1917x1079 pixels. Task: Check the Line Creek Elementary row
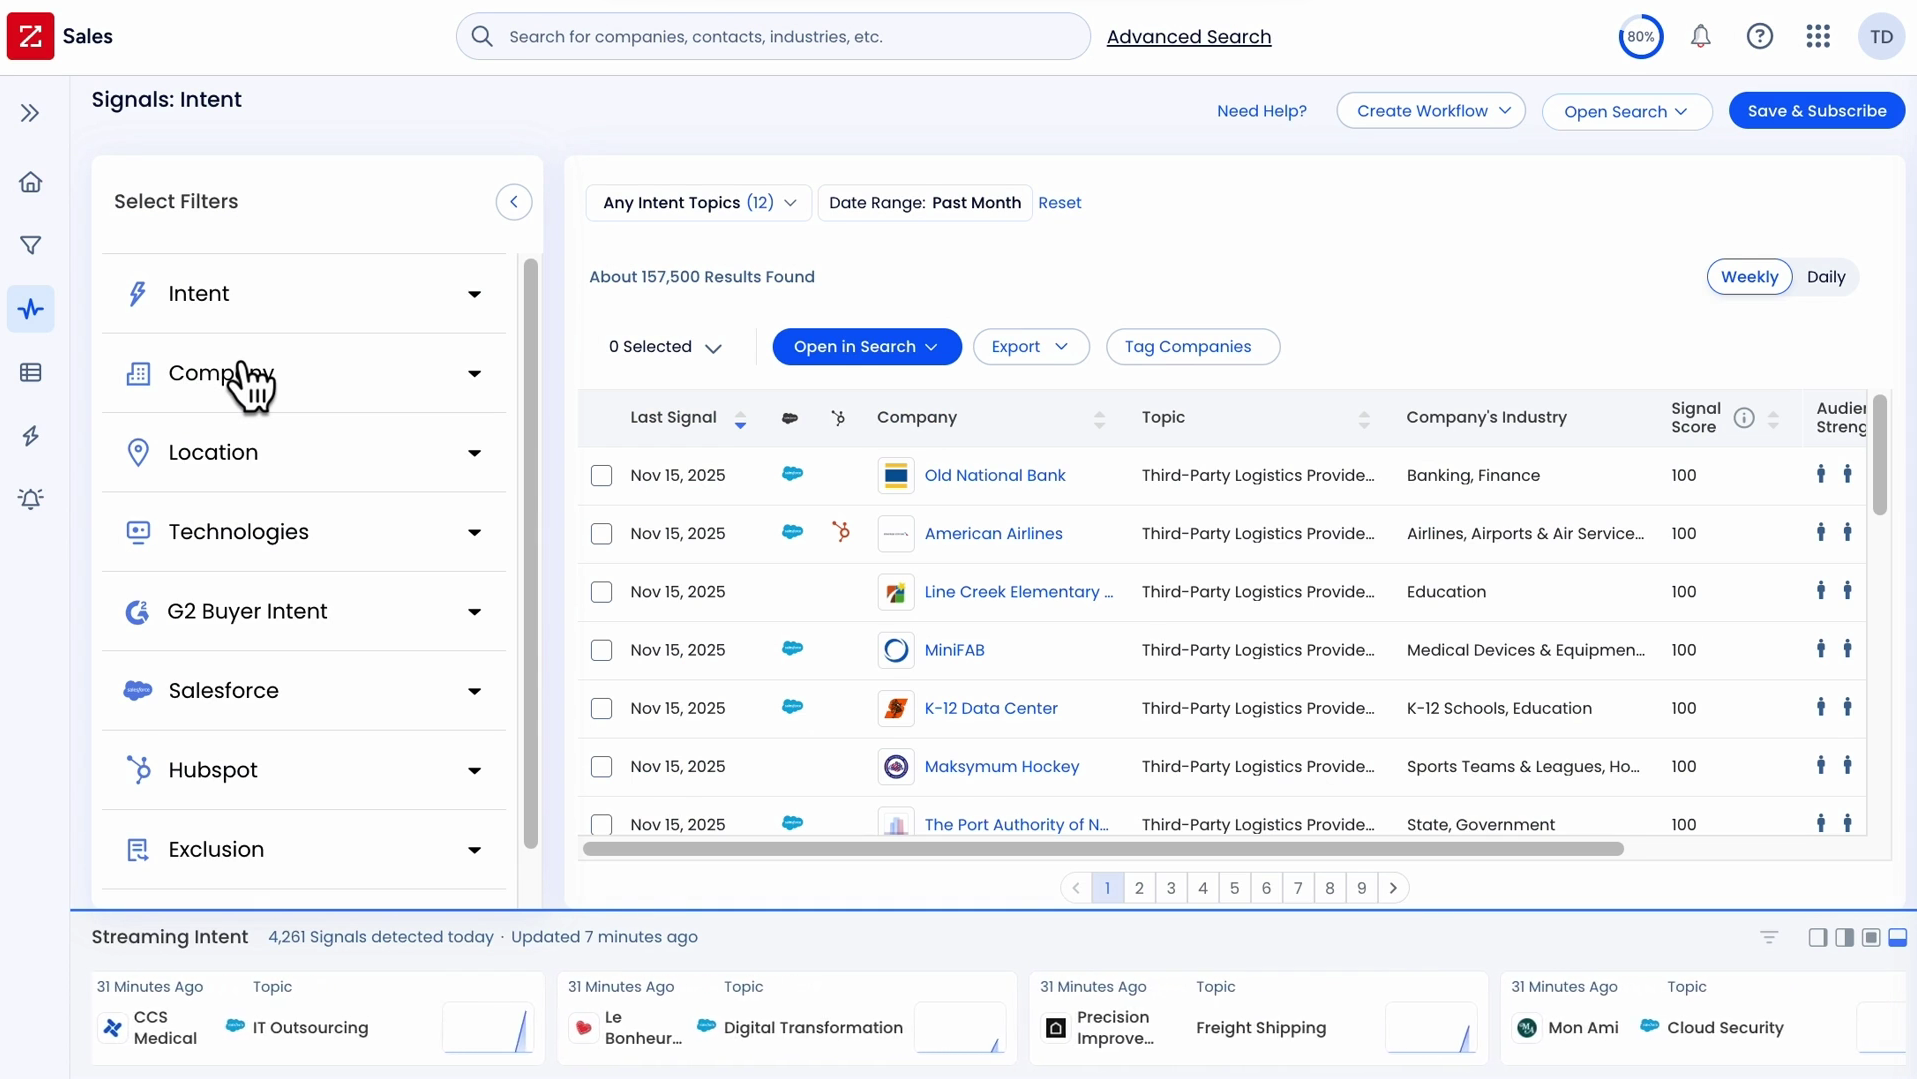(601, 592)
